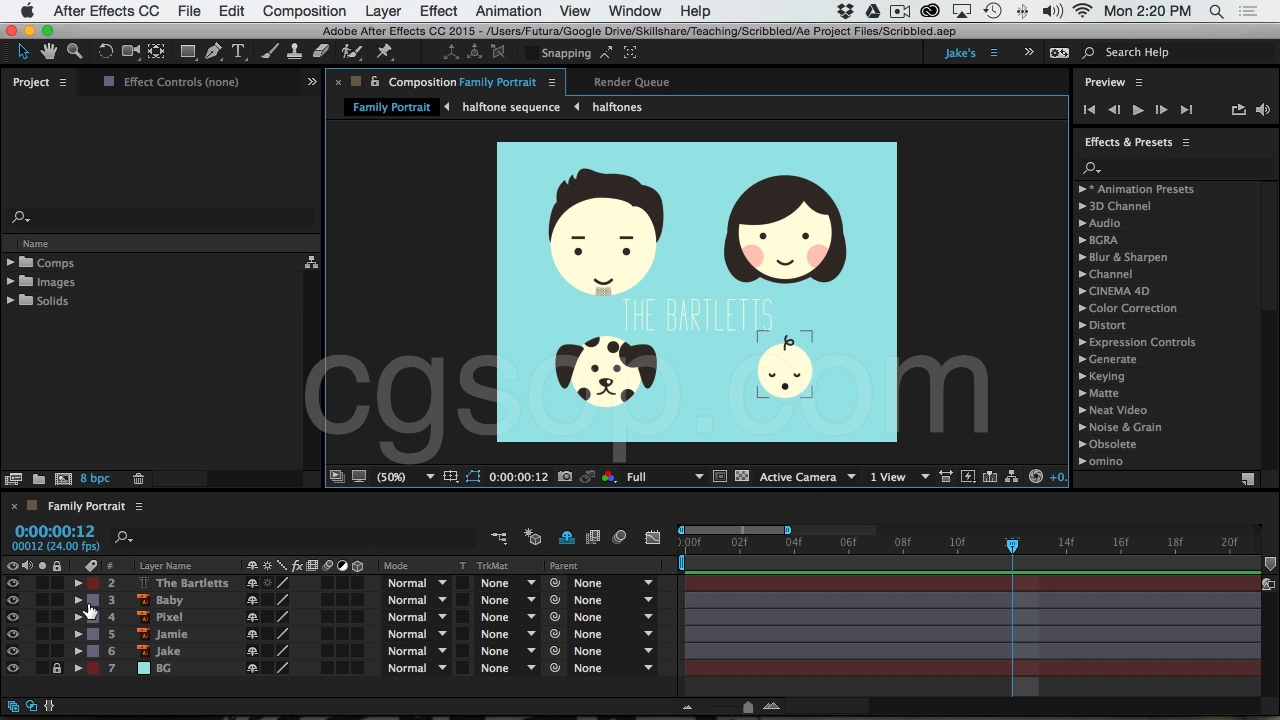1280x720 pixels.
Task: Select the Hand tool in toolbar
Action: (49, 52)
